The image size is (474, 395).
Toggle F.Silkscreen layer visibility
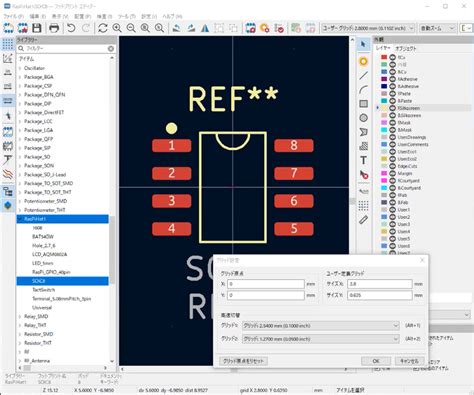pos(393,108)
